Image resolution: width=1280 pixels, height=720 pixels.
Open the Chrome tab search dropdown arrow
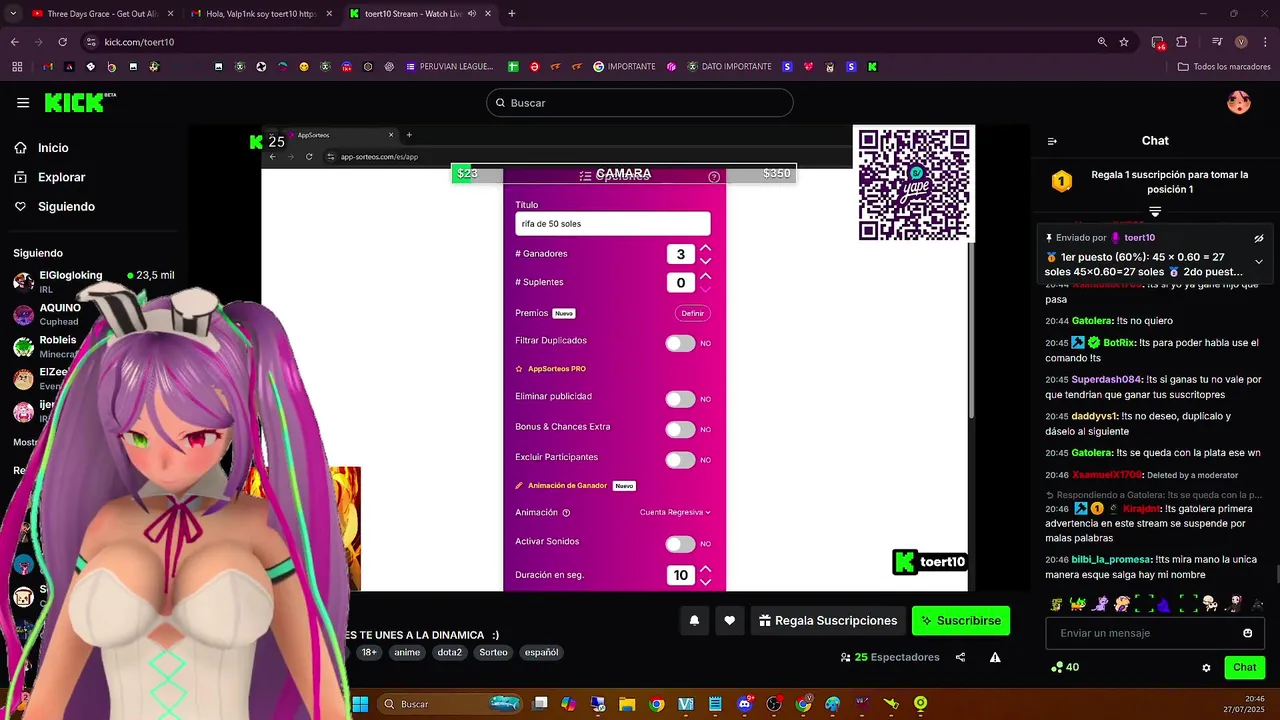13,14
